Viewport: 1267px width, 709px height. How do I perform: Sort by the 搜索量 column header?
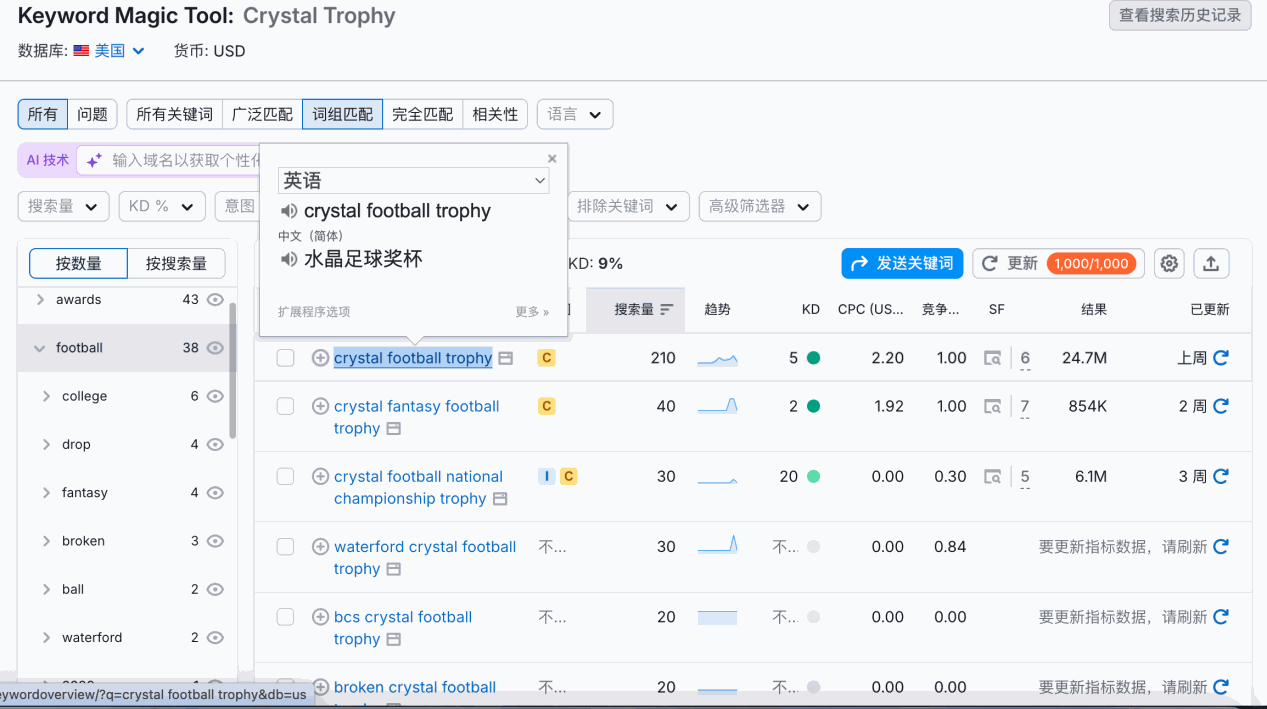(635, 310)
